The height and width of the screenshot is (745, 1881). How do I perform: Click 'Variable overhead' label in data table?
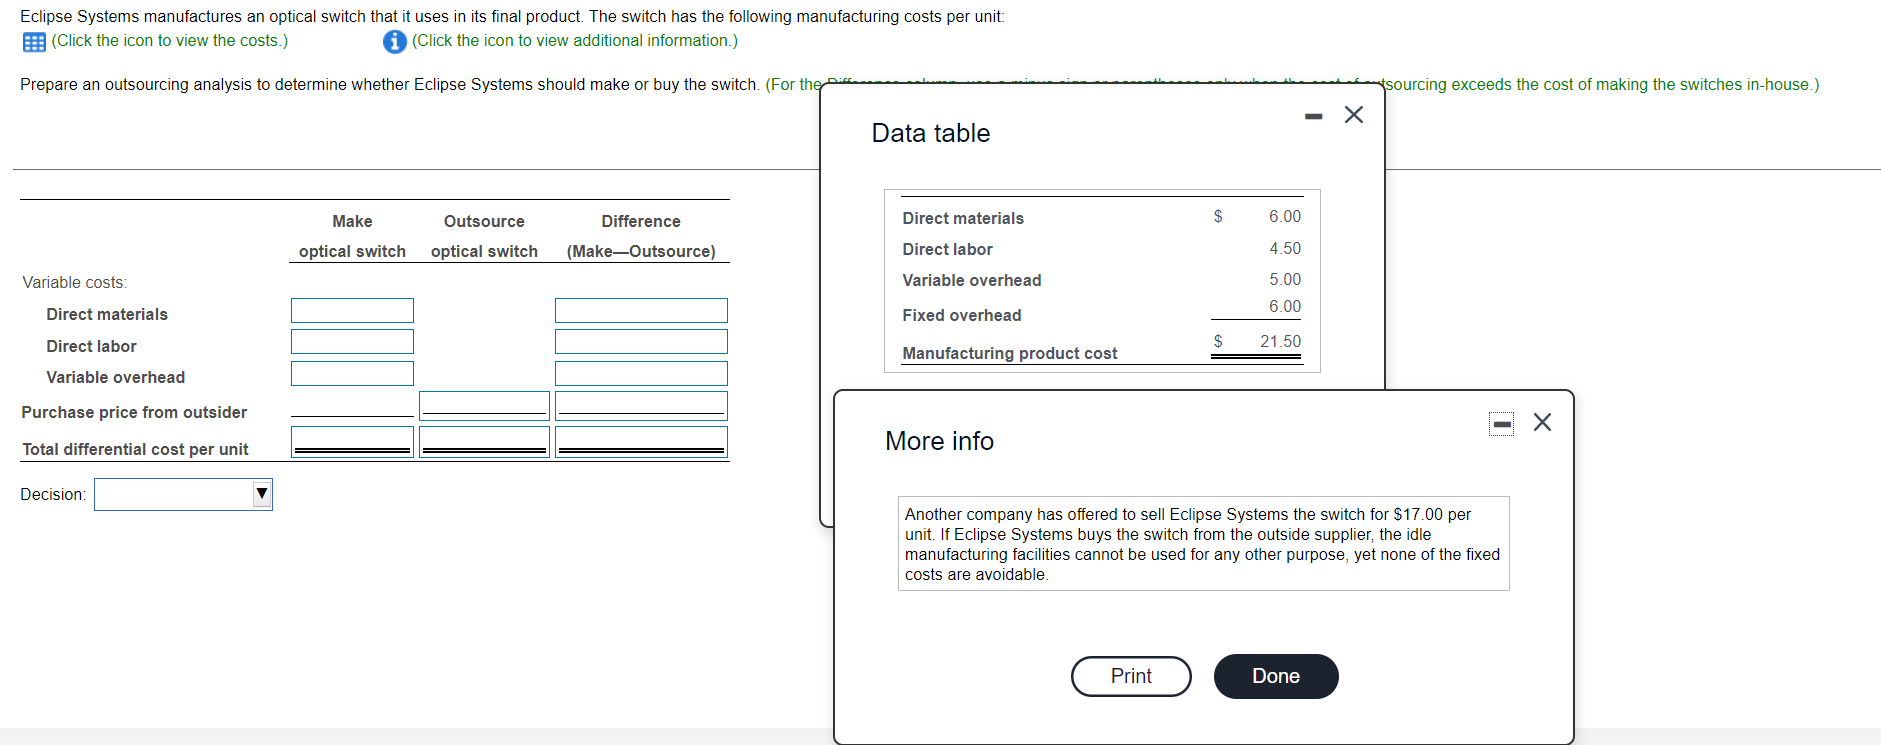click(972, 280)
